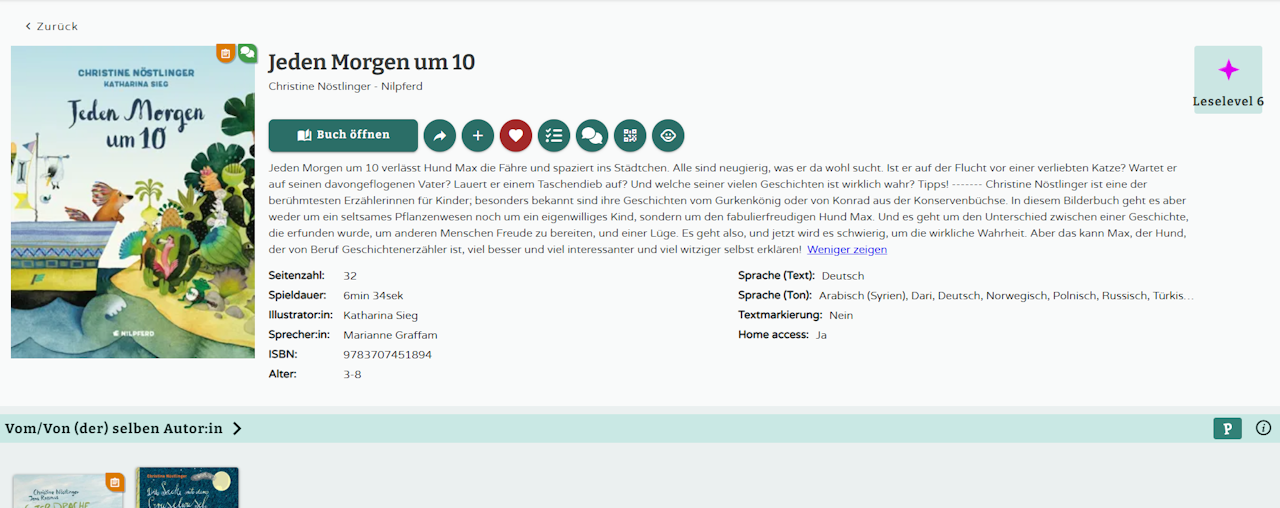The image size is (1280, 508).
Task: Click the green chat badge on the cover
Action: coord(247,53)
